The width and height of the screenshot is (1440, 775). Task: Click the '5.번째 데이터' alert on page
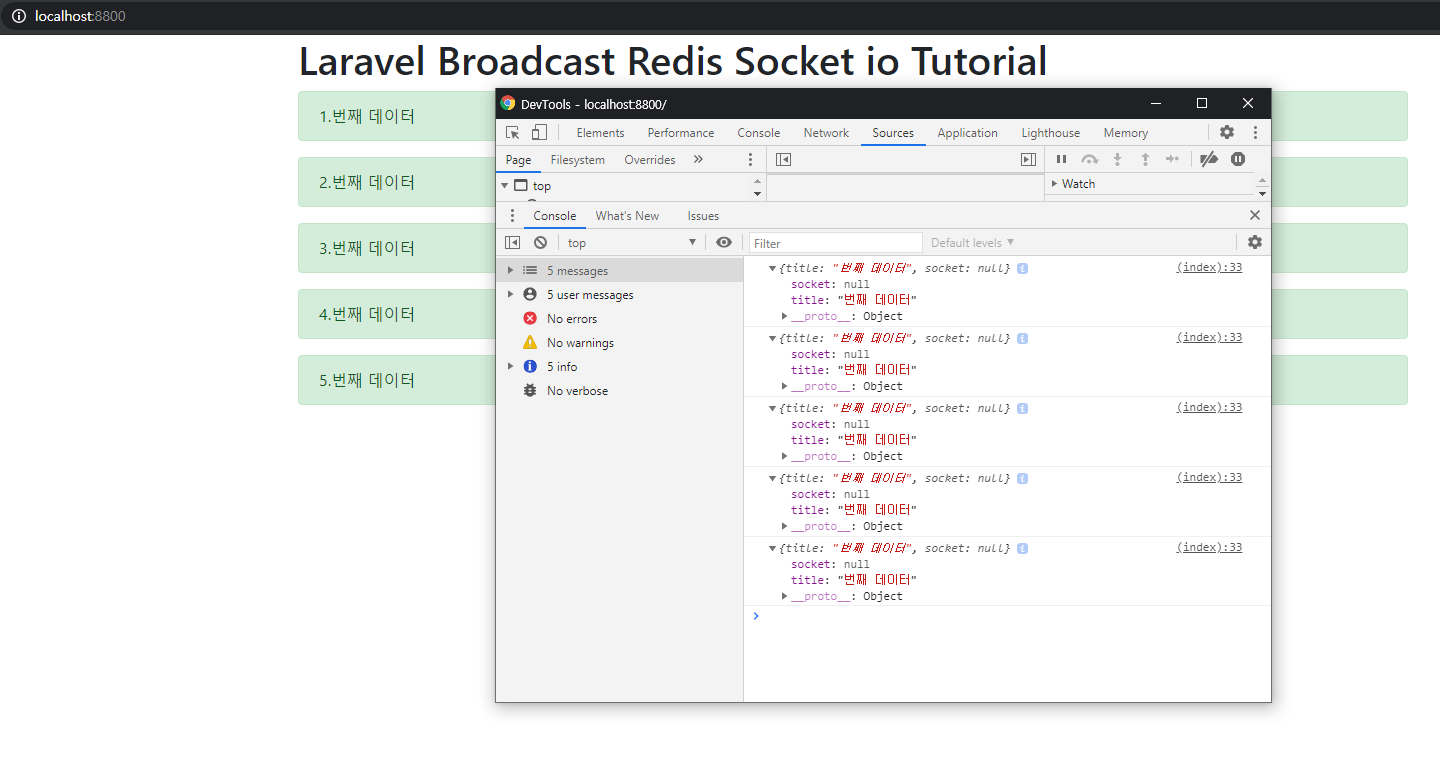tap(852, 380)
